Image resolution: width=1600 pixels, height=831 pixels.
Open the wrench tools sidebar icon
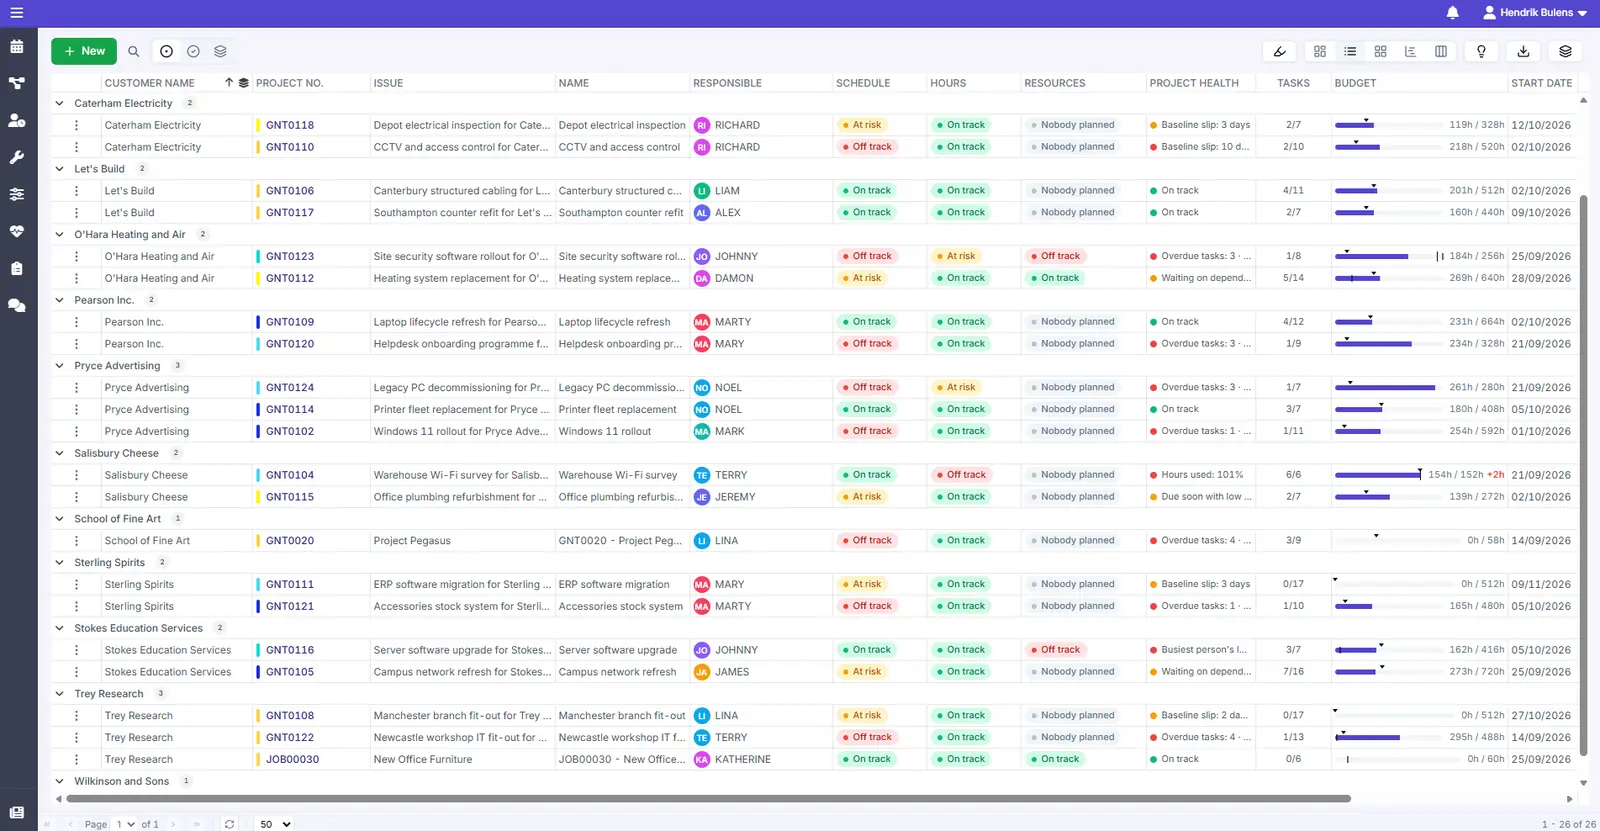(17, 157)
